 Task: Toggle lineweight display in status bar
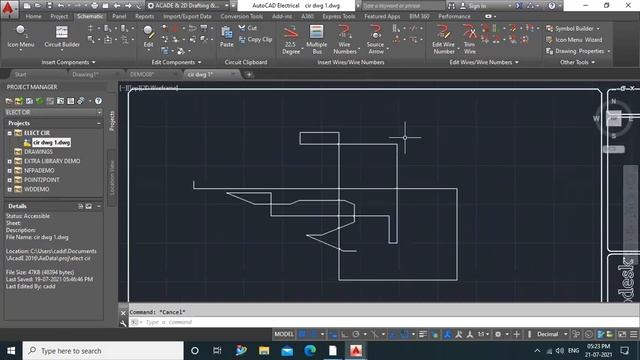pos(423,334)
